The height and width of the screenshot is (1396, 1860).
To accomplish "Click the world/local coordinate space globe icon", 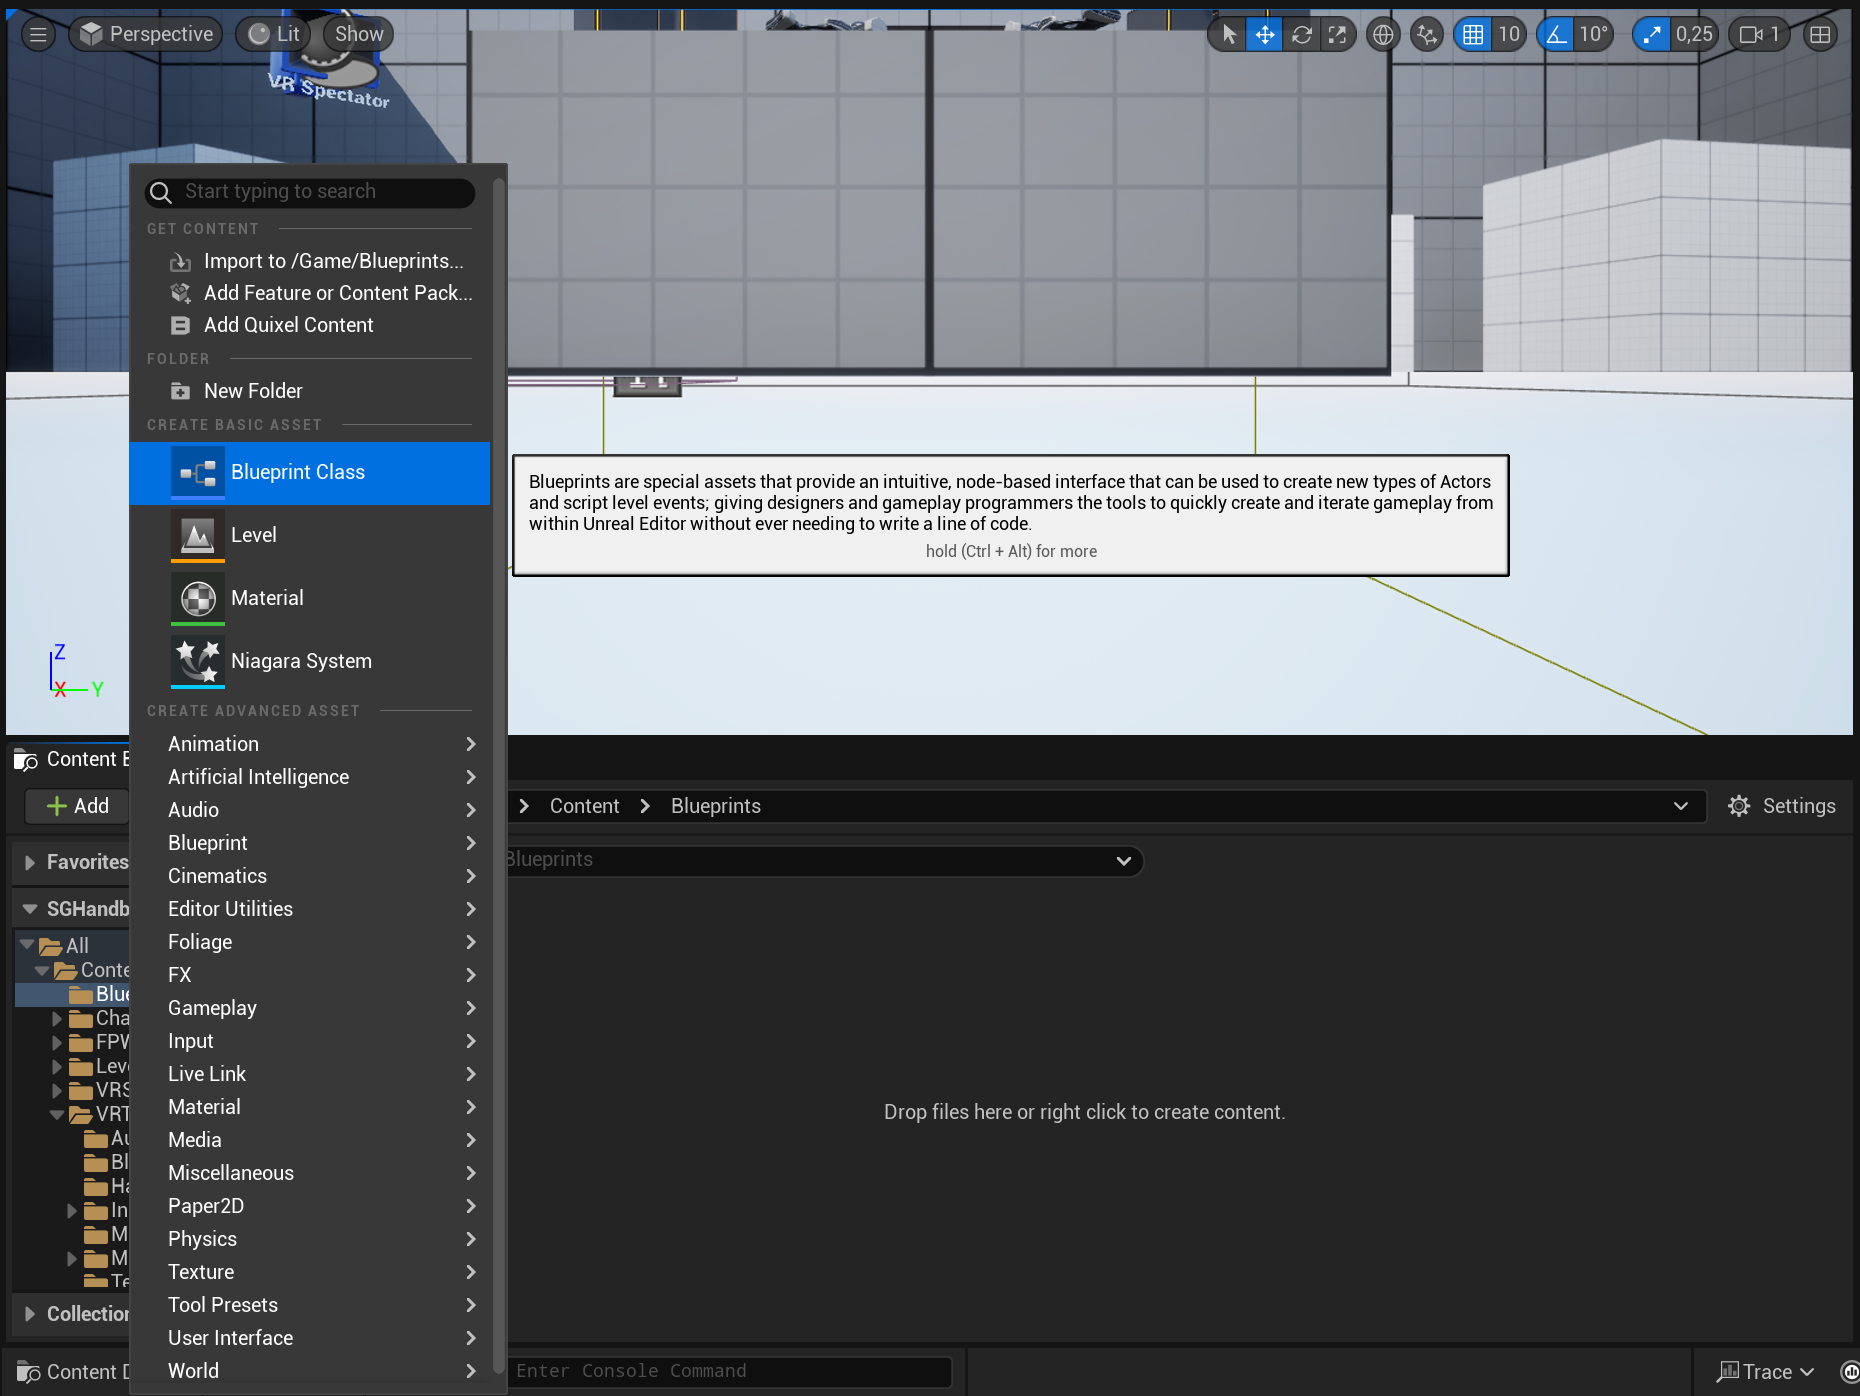I will click(1383, 33).
